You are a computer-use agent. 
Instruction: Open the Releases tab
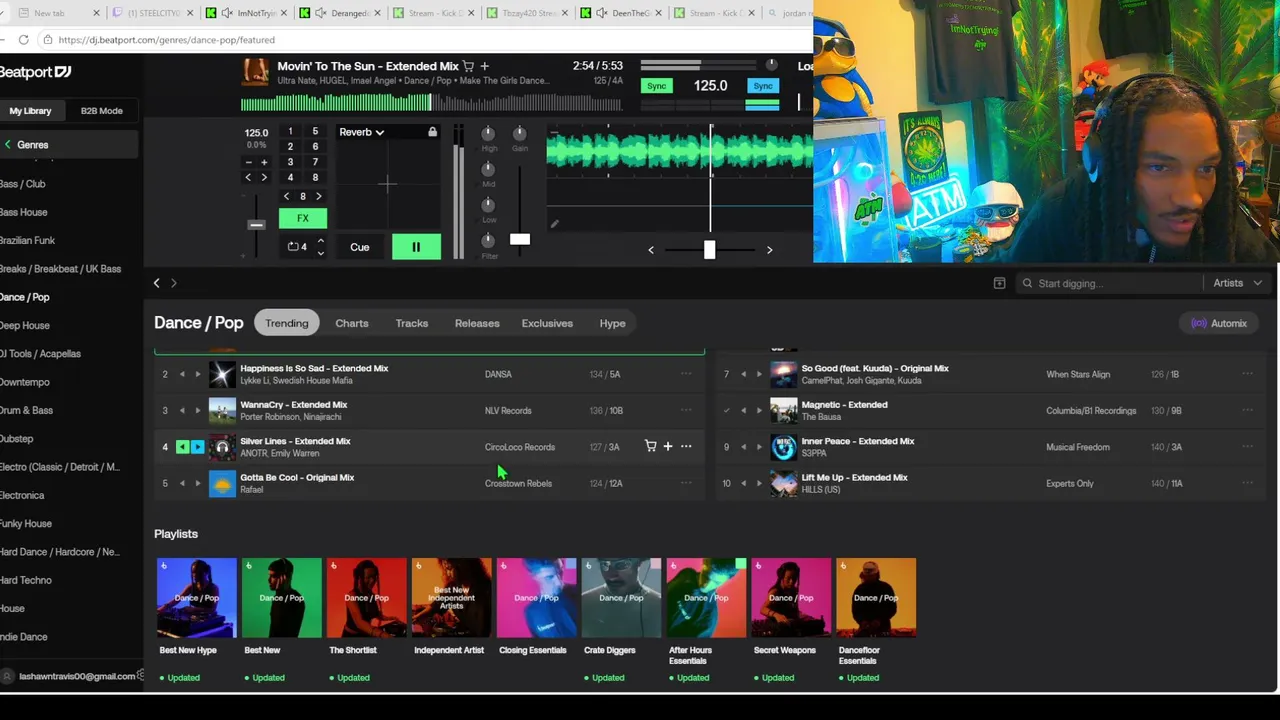tap(477, 323)
